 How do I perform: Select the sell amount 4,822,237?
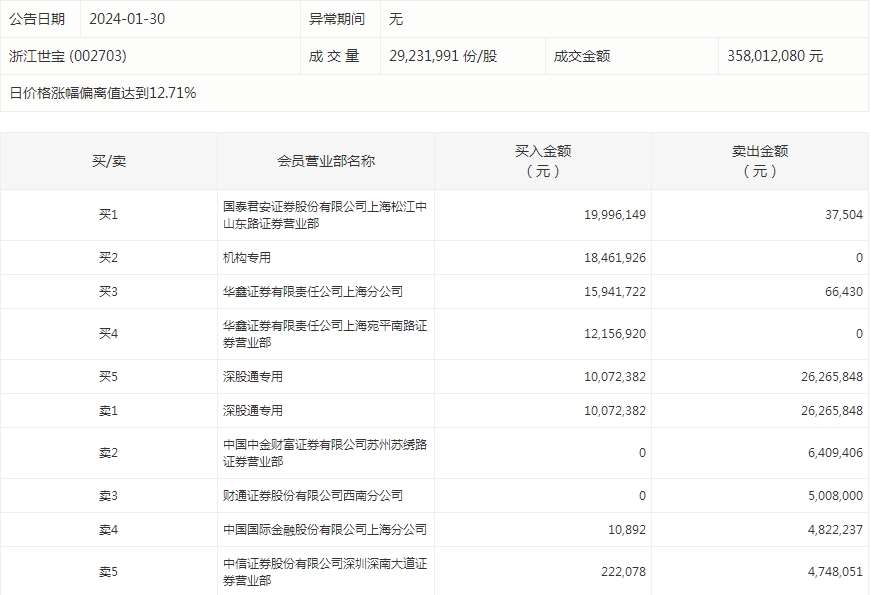point(835,530)
